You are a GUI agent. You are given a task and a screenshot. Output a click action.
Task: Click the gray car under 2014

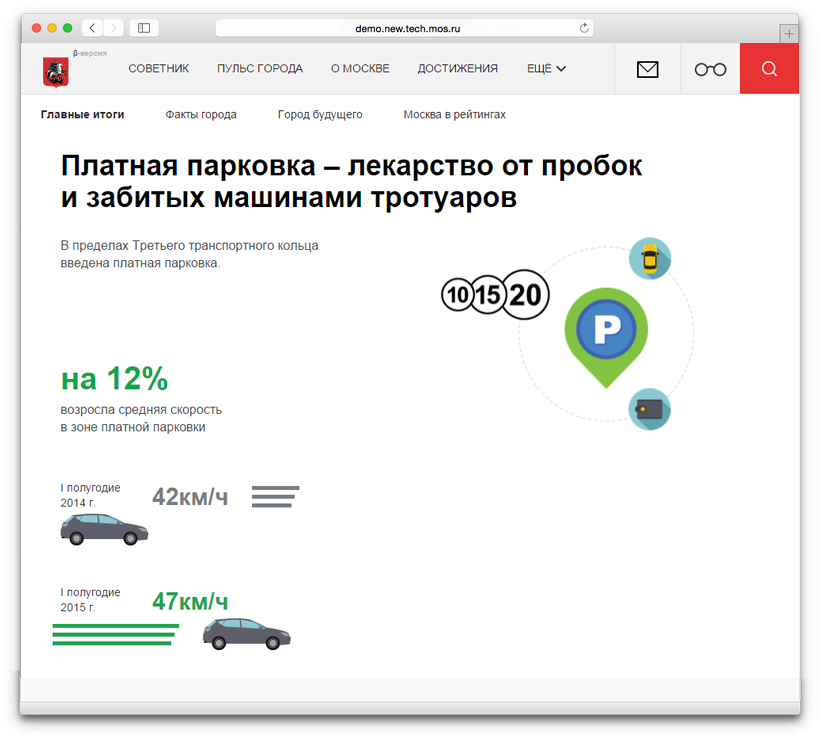click(x=104, y=530)
